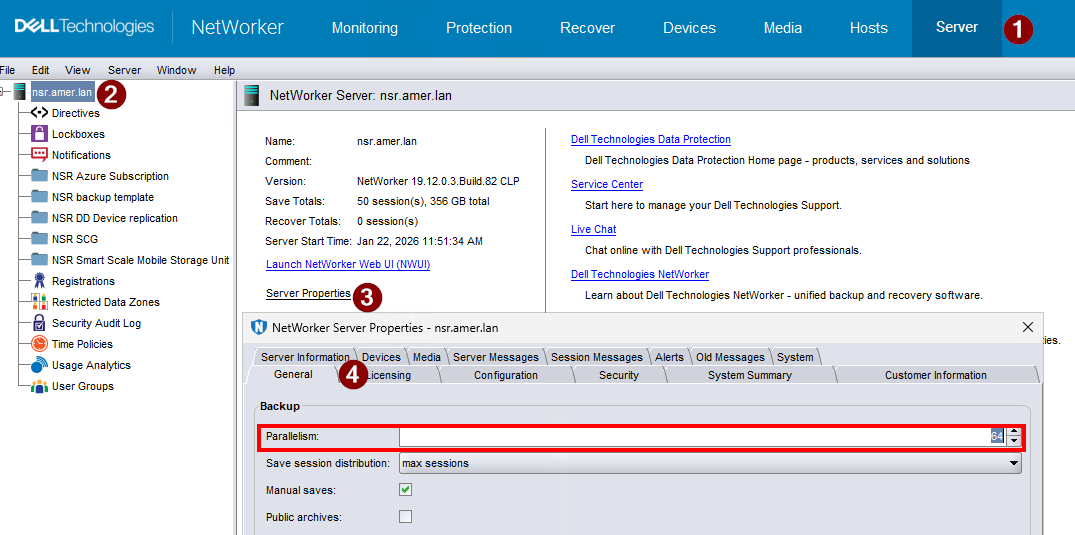Open the View menu
Viewport: 1075px width, 535px height.
(x=78, y=70)
